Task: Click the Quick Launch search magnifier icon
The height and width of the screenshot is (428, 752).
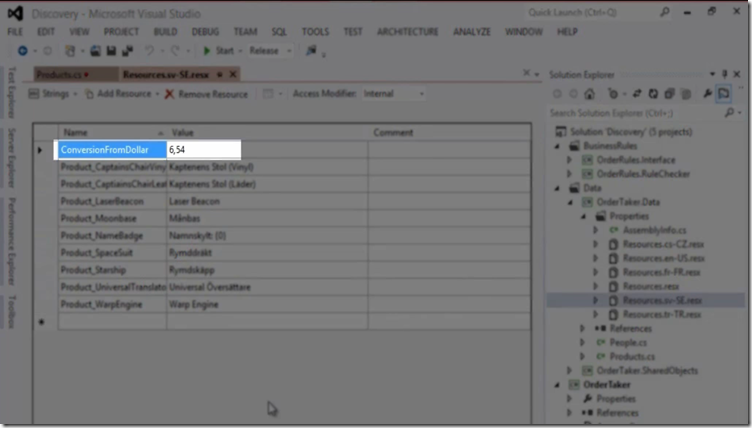Action: [665, 12]
